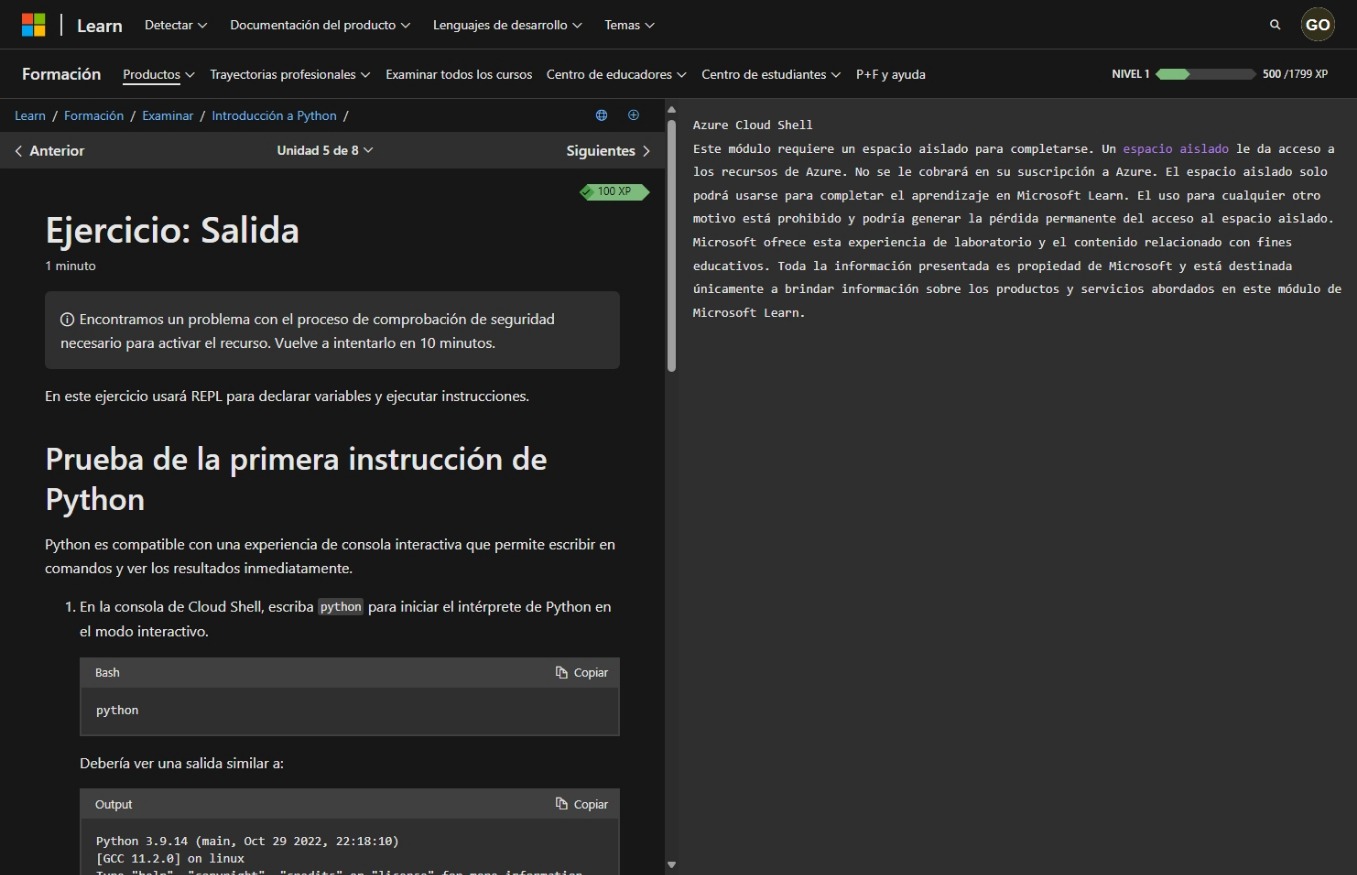Click the GCC 11.2.0 on linux line
The width and height of the screenshot is (1357, 875).
(170, 859)
